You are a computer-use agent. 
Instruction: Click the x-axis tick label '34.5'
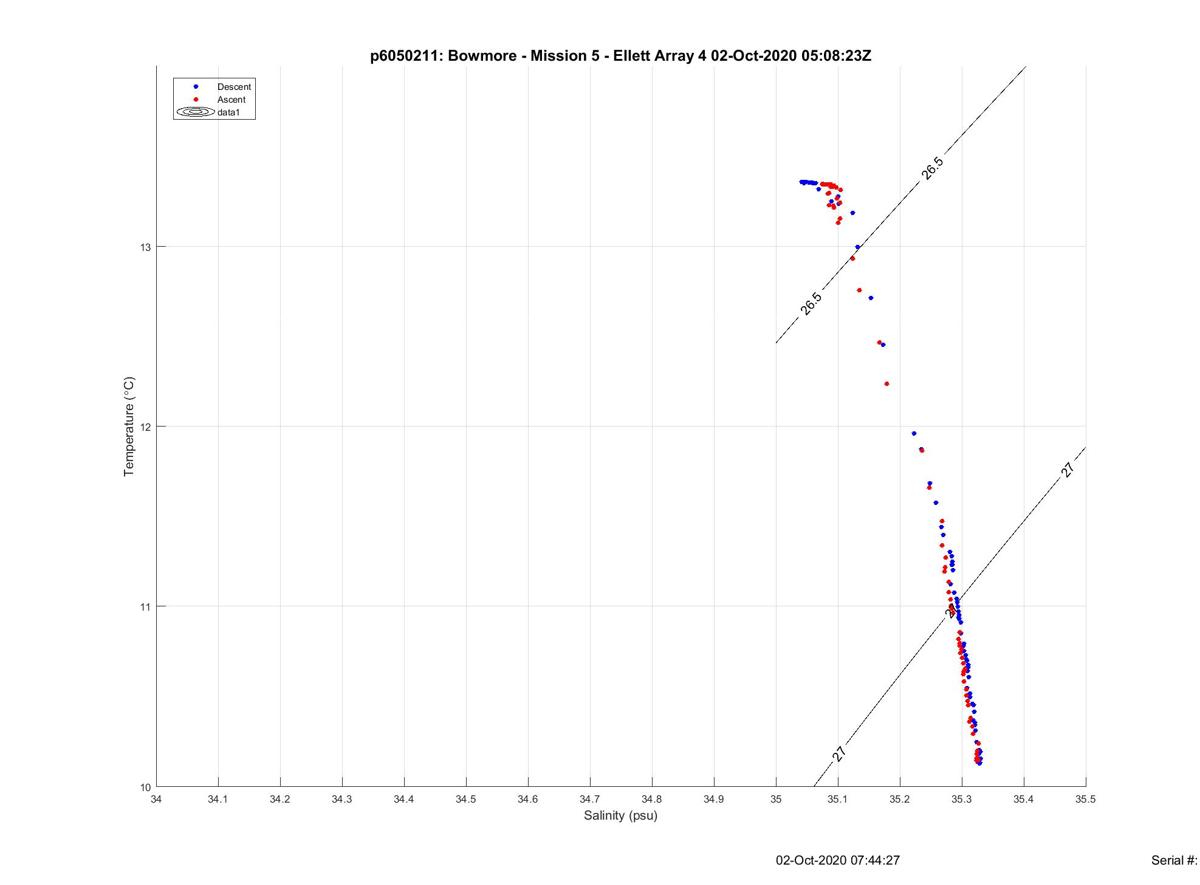466,800
